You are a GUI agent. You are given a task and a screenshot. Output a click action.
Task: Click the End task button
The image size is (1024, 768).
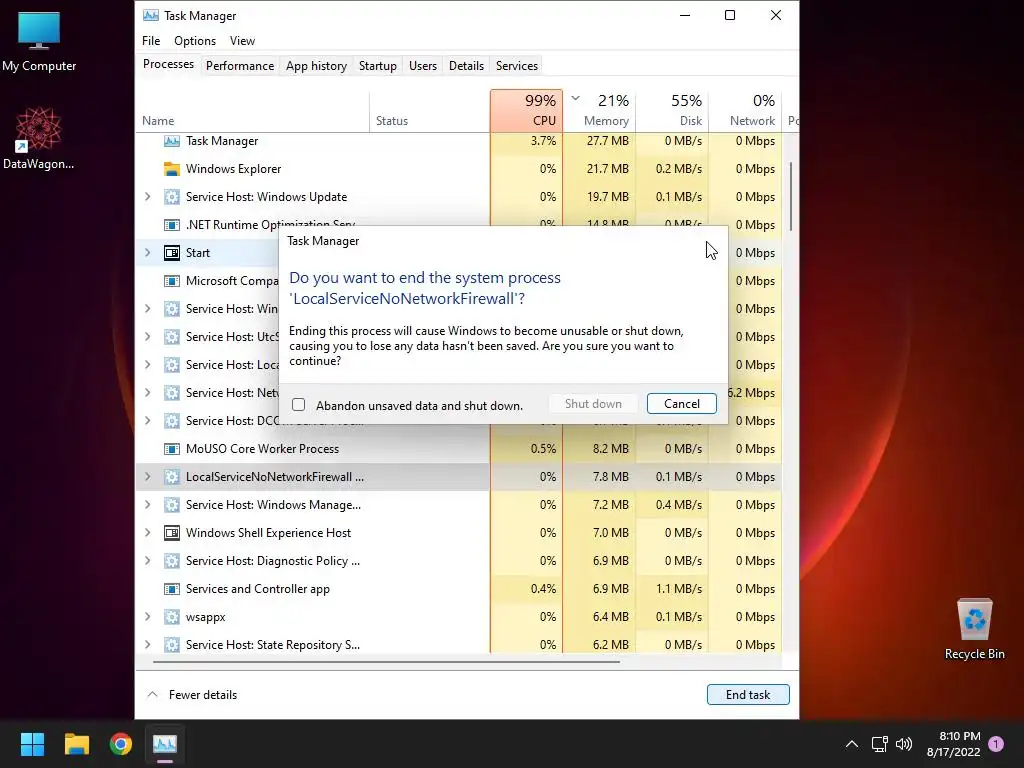point(748,694)
